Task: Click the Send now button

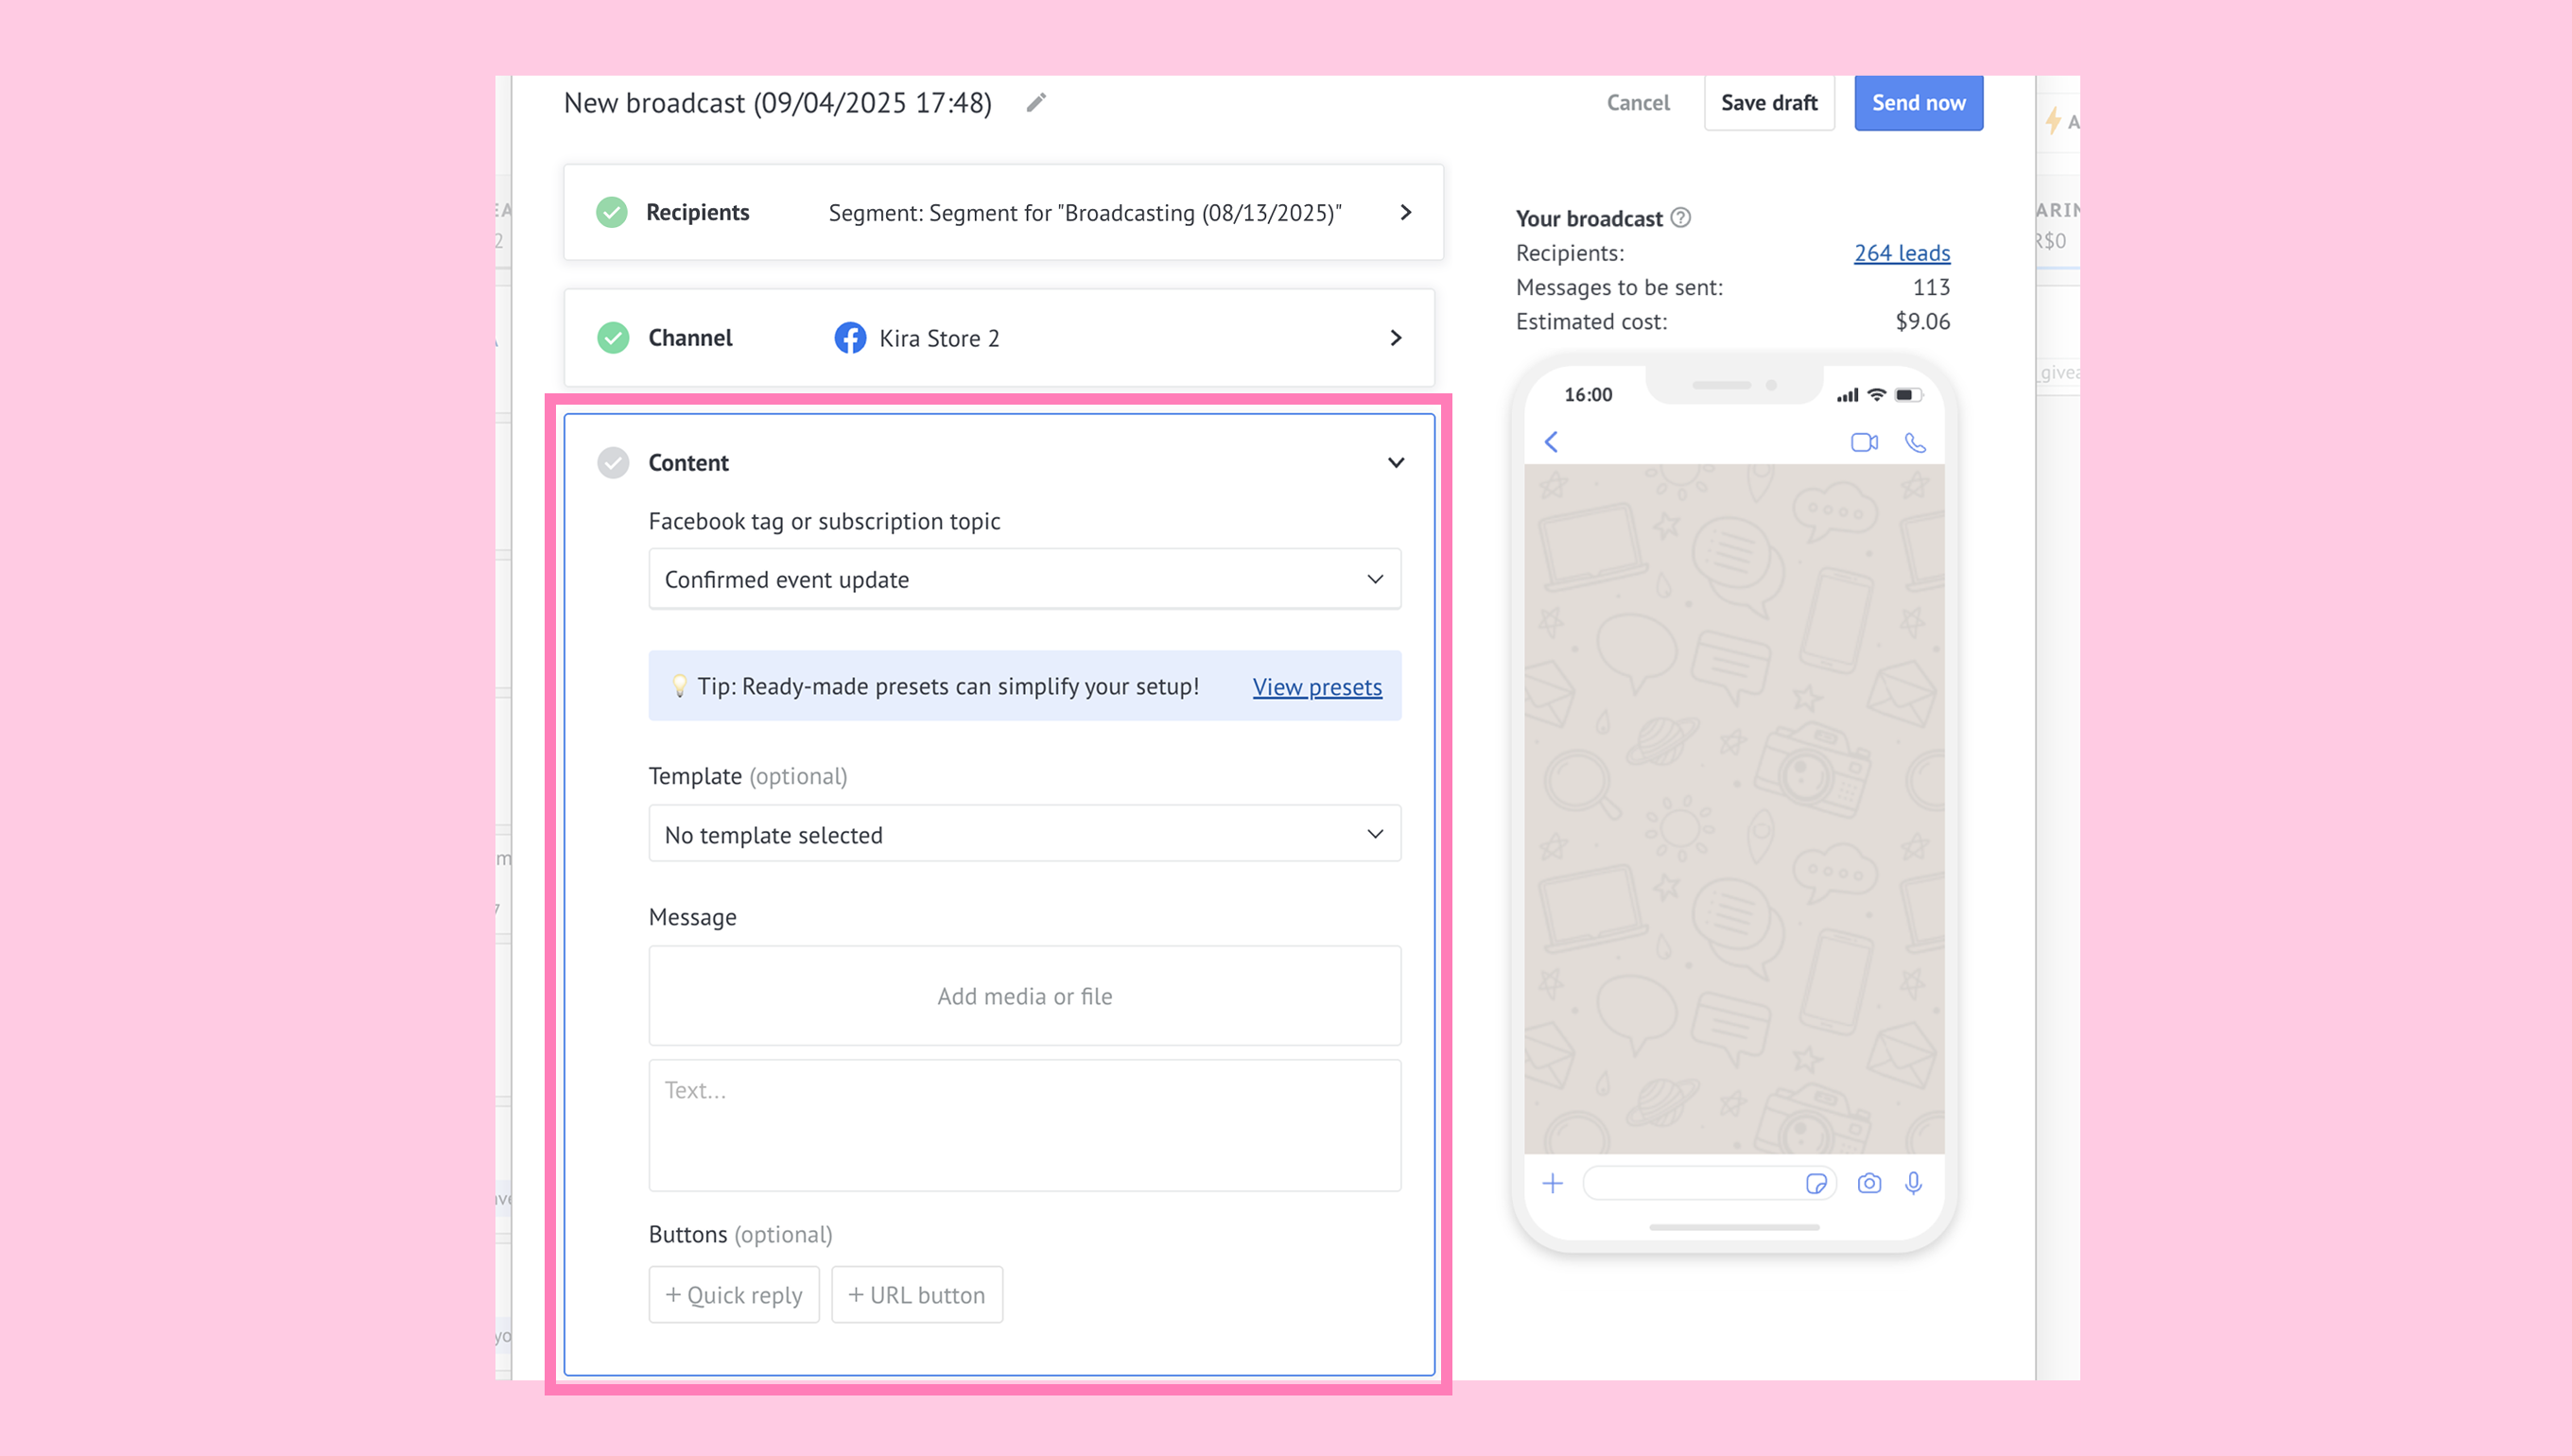Action: pyautogui.click(x=1918, y=103)
